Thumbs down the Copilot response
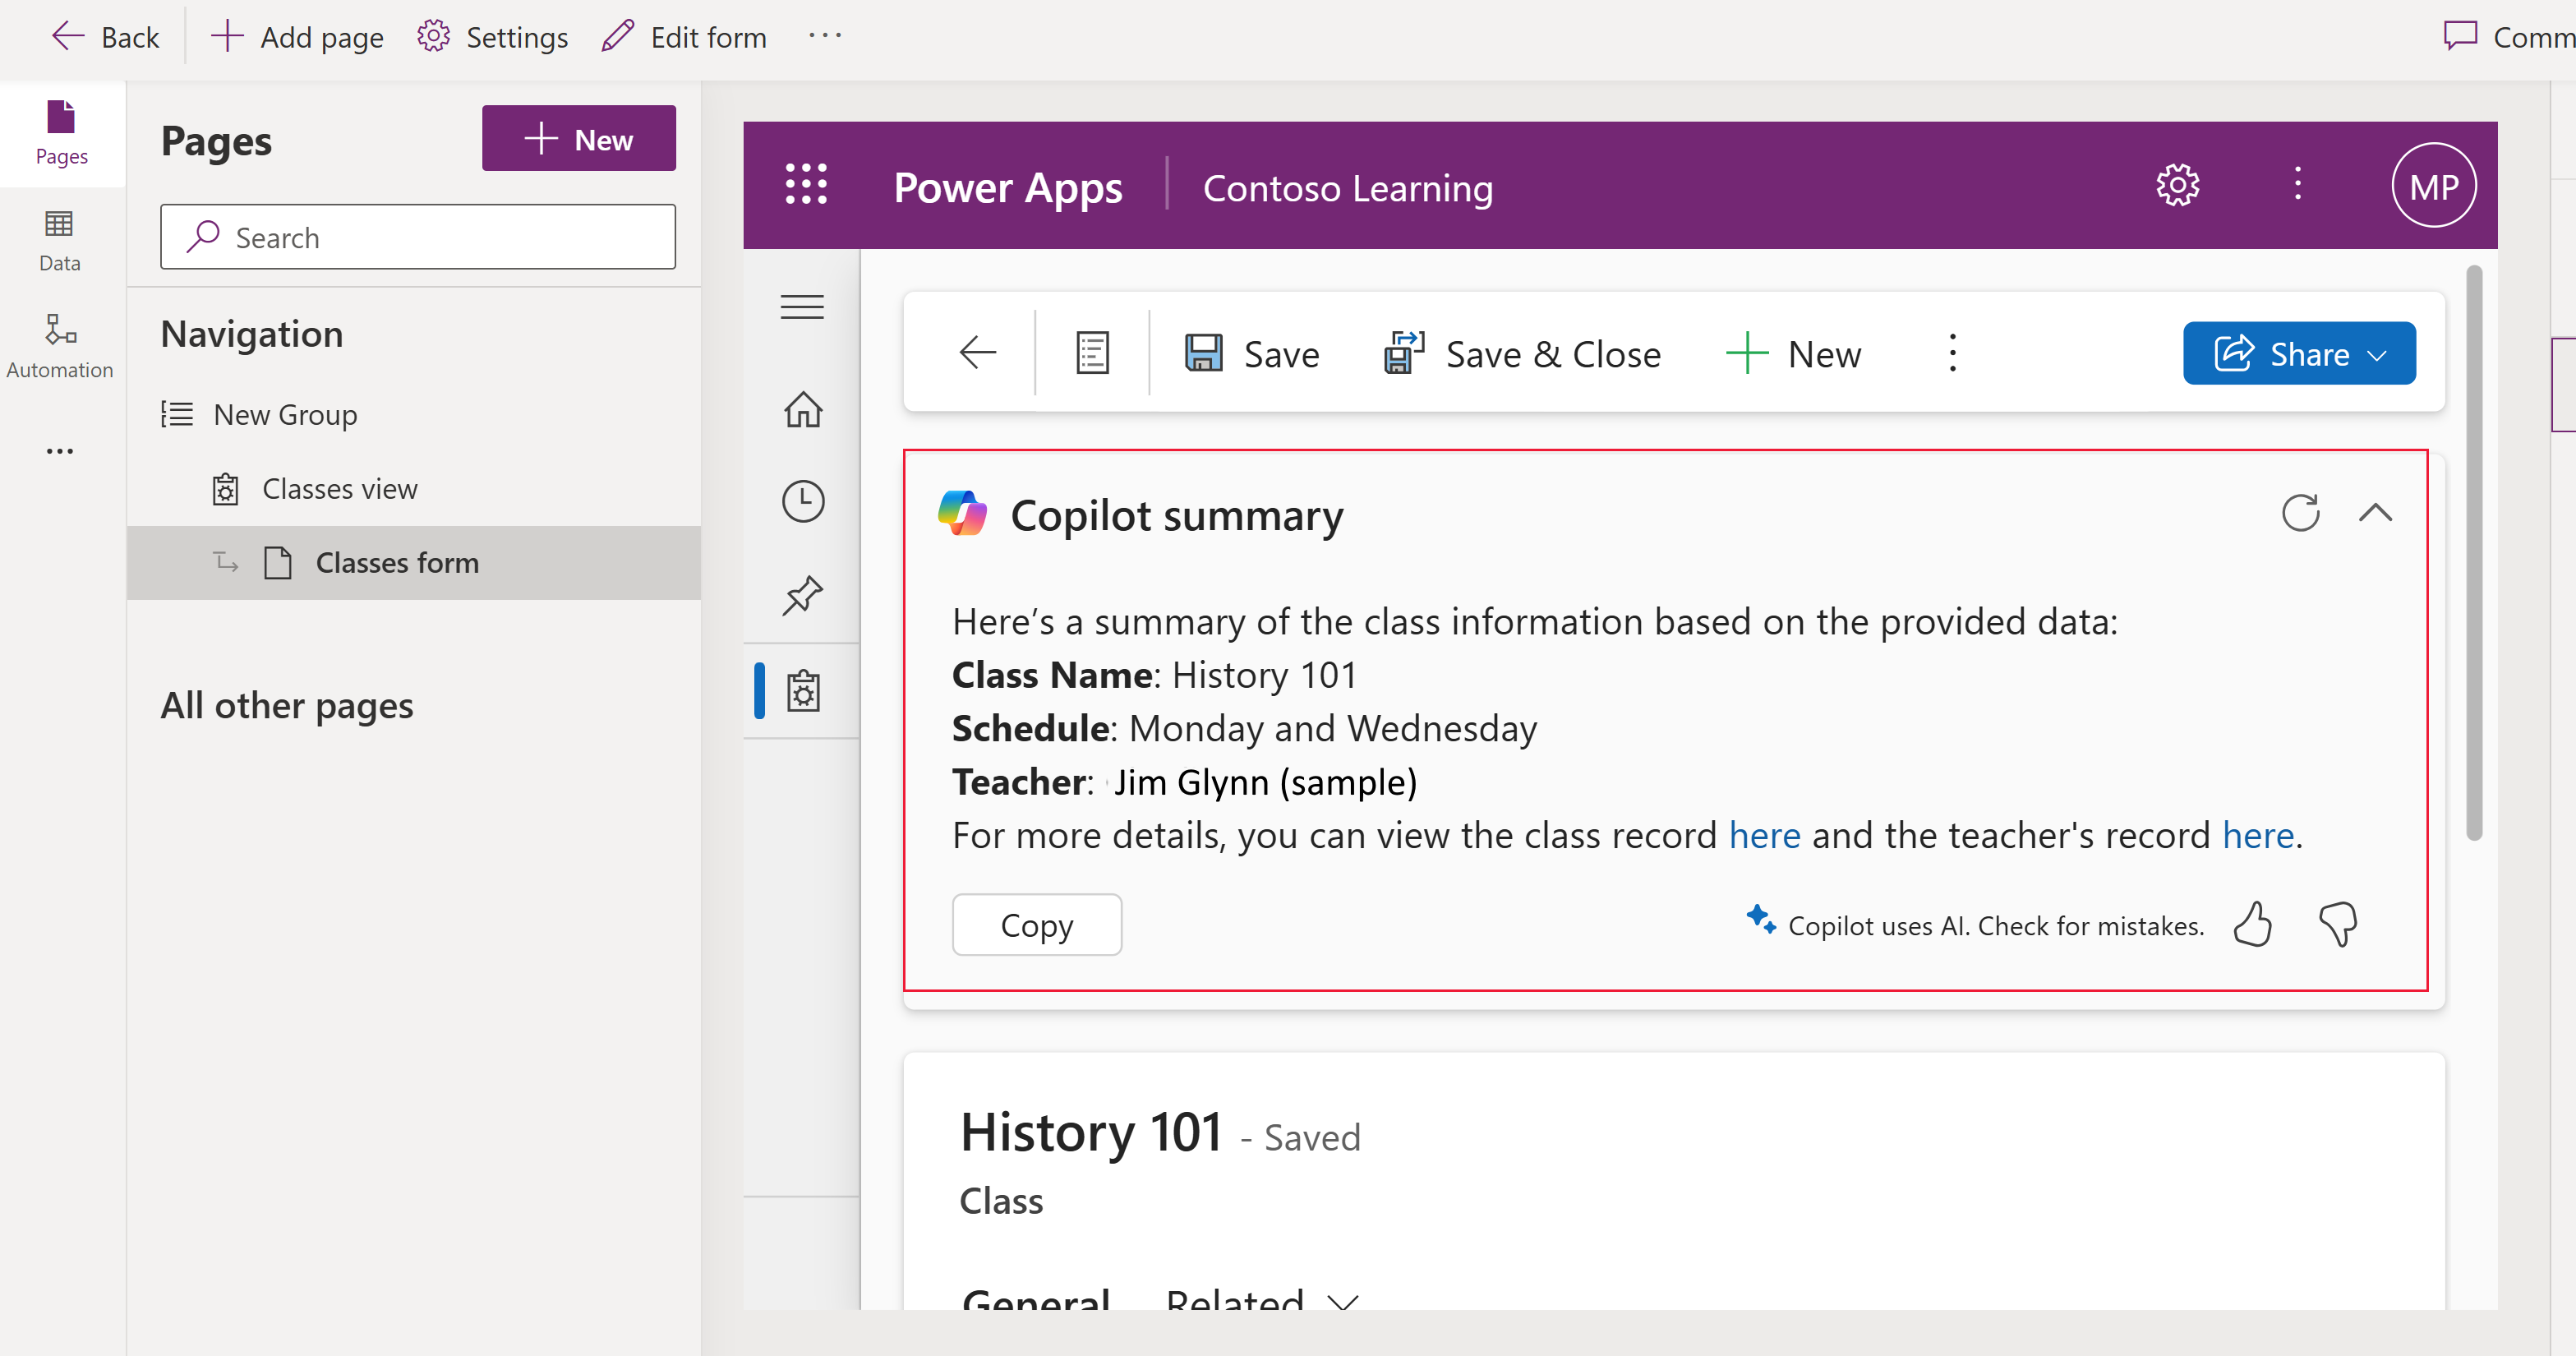 (2339, 925)
